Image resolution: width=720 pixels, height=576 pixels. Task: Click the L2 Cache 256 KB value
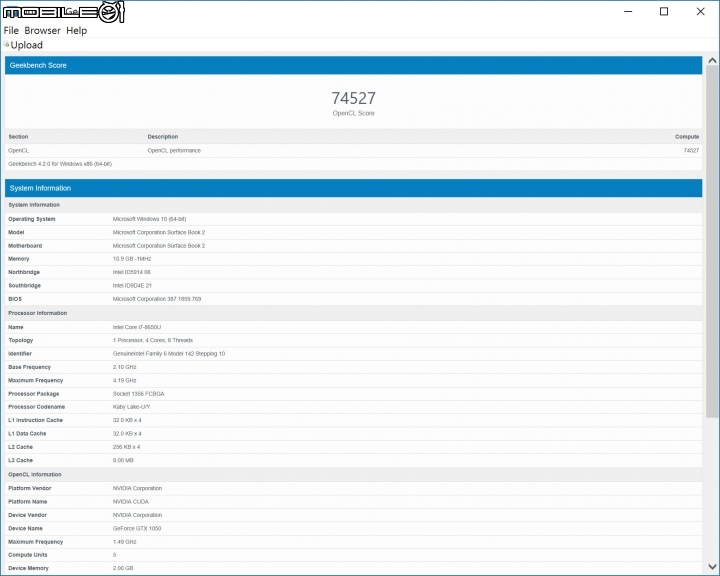click(126, 447)
